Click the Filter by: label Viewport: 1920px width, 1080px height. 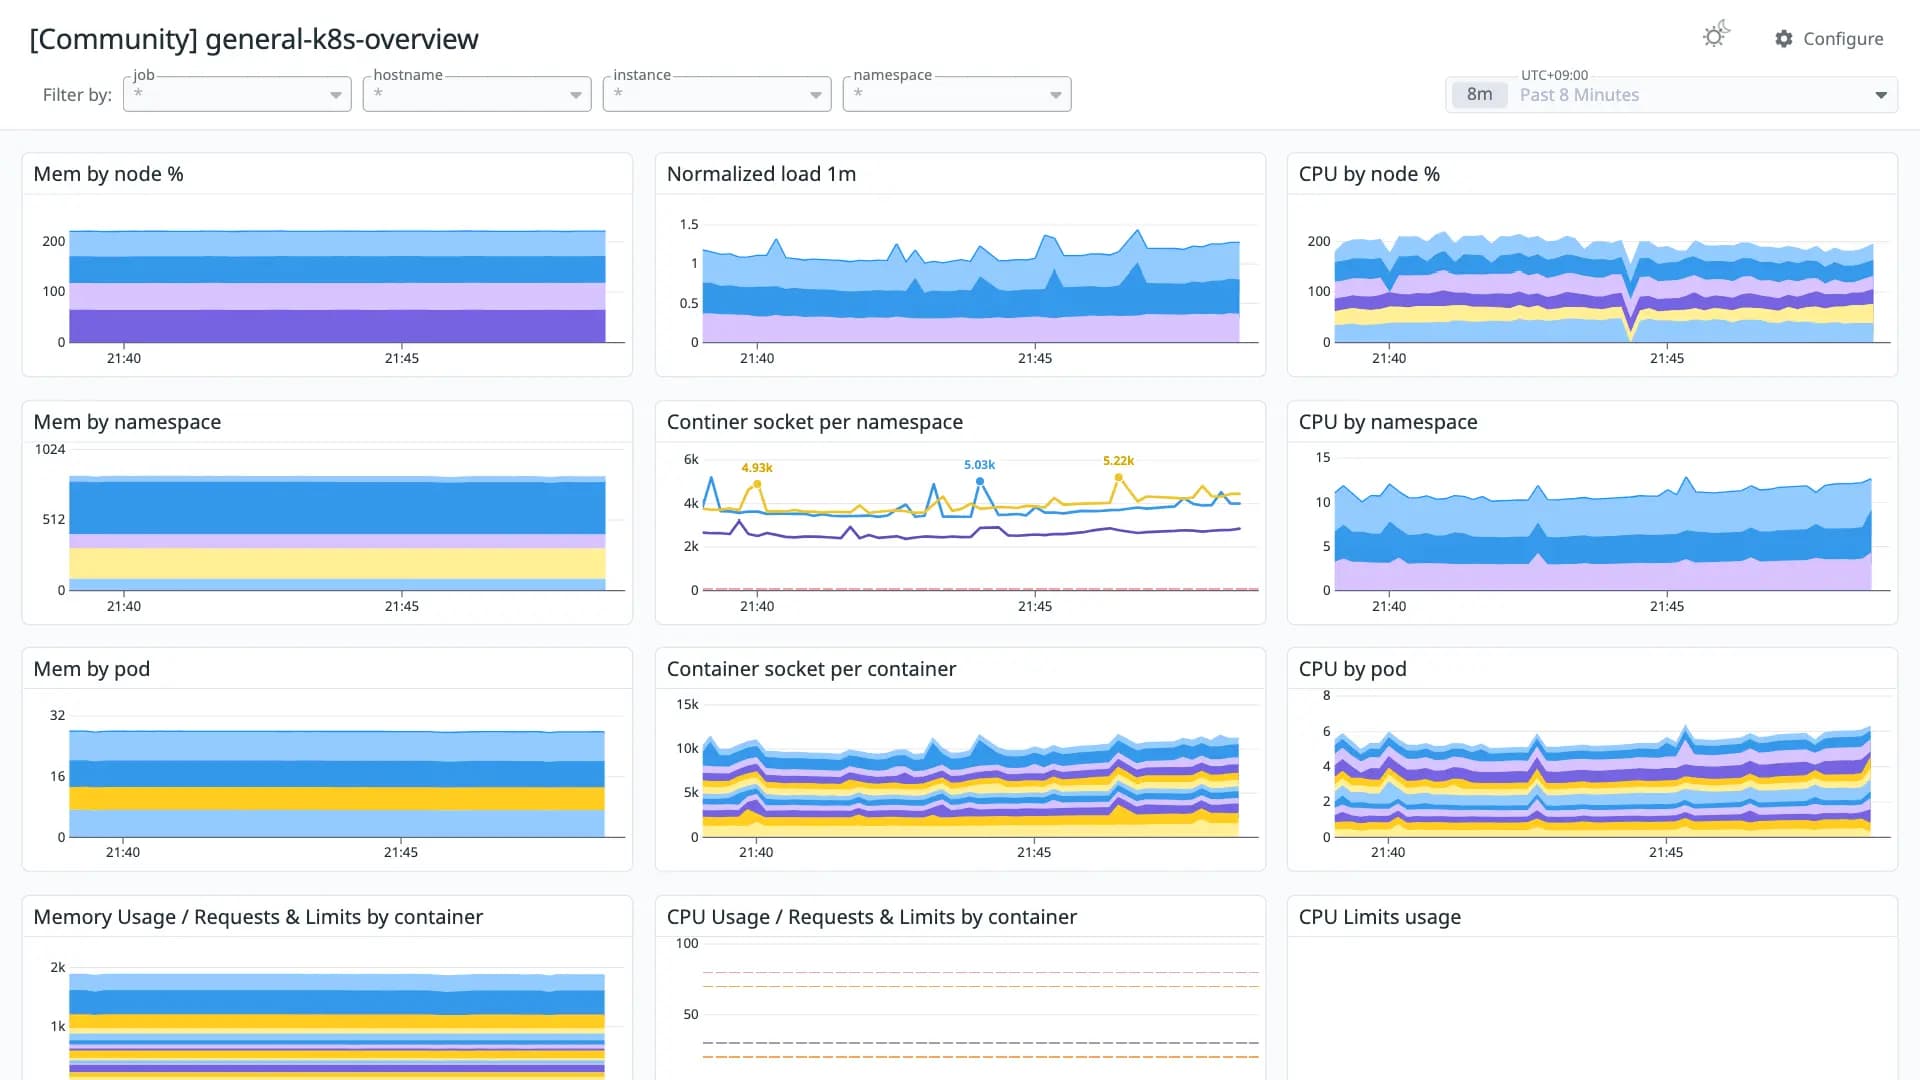(x=77, y=95)
